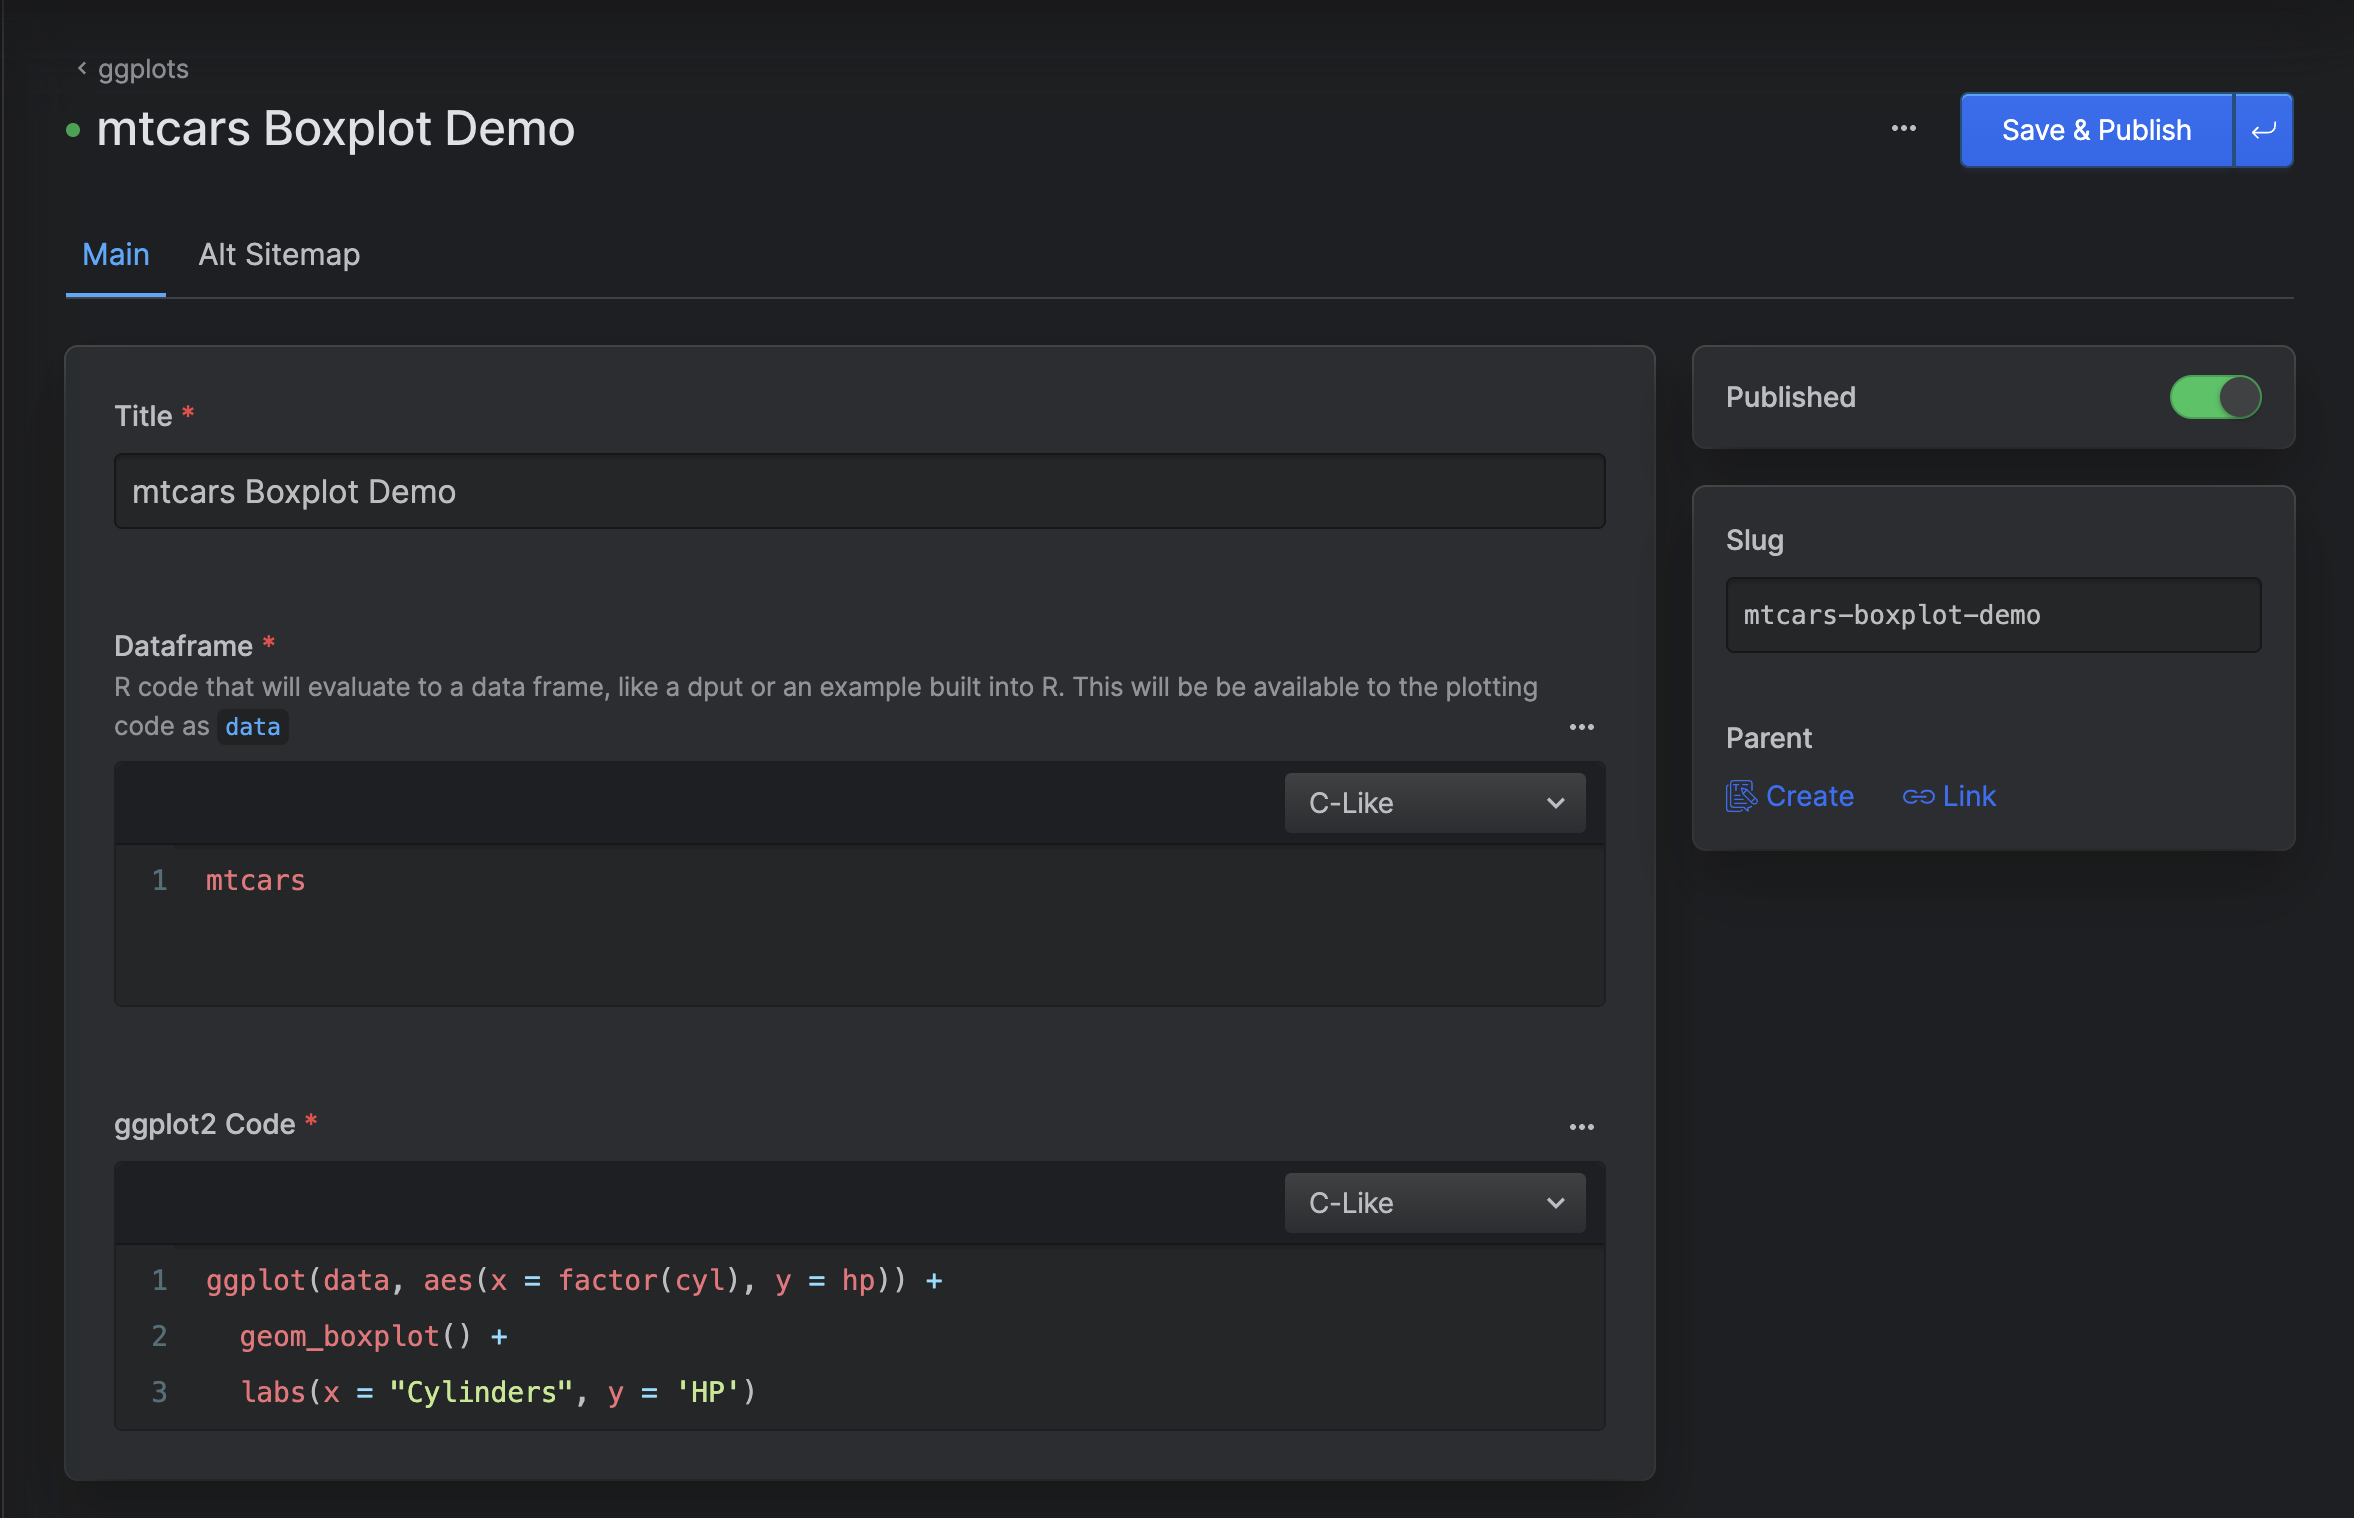This screenshot has height=1518, width=2354.
Task: Toggle the Published switch
Action: (2215, 397)
